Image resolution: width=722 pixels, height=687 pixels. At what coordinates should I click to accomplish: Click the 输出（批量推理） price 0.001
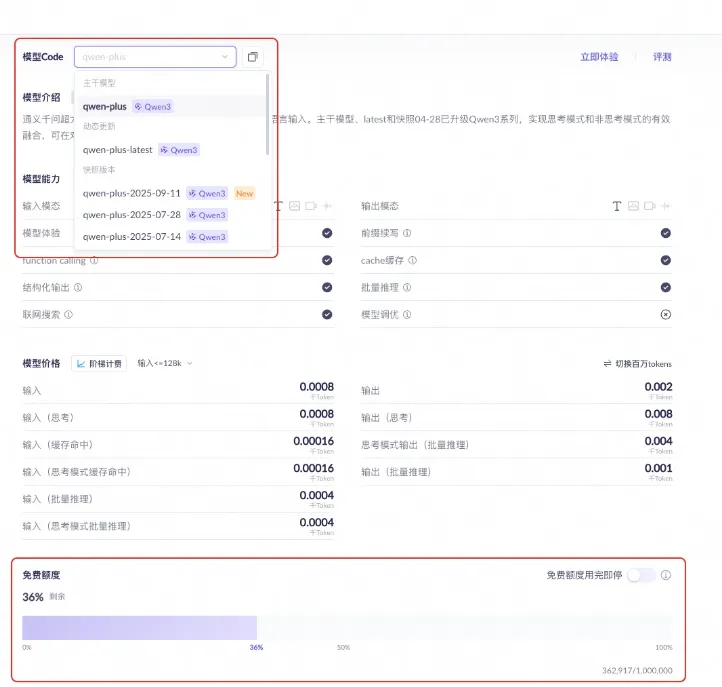point(658,468)
